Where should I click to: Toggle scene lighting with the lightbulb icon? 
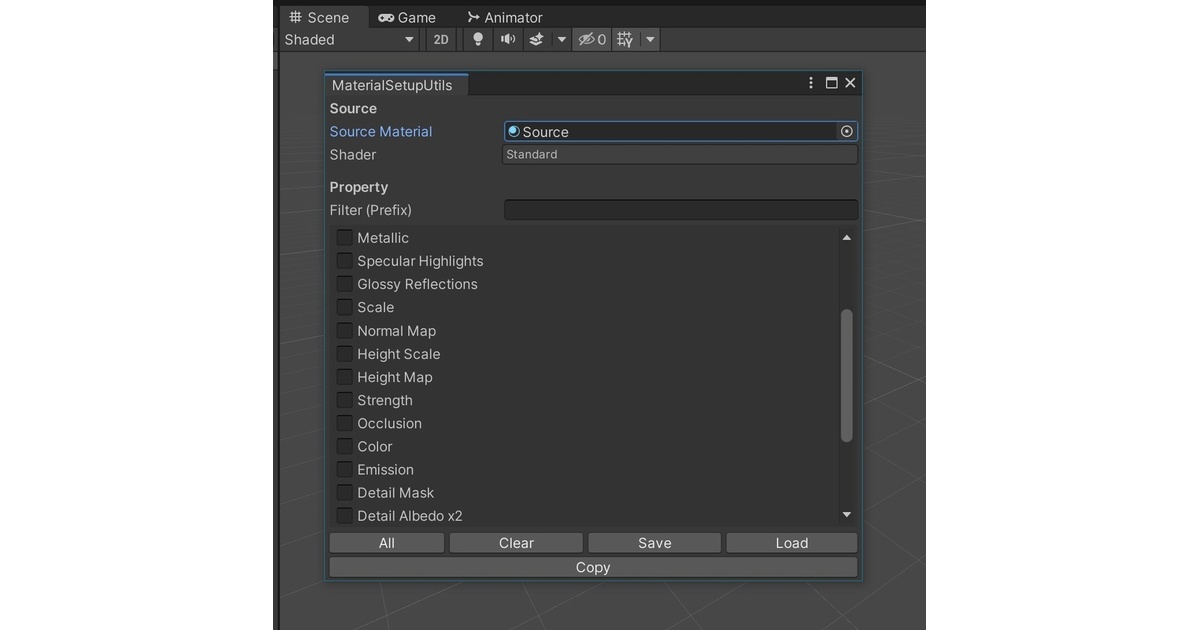(478, 40)
